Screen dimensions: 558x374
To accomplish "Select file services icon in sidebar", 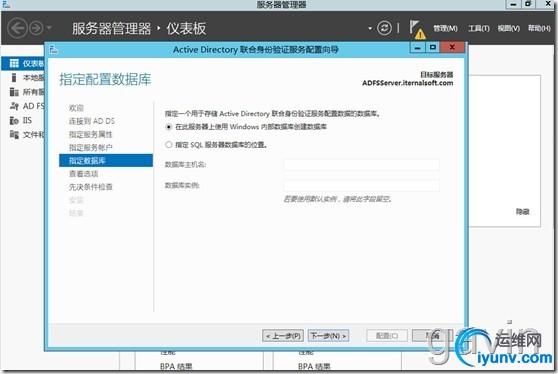I will 14,135.
